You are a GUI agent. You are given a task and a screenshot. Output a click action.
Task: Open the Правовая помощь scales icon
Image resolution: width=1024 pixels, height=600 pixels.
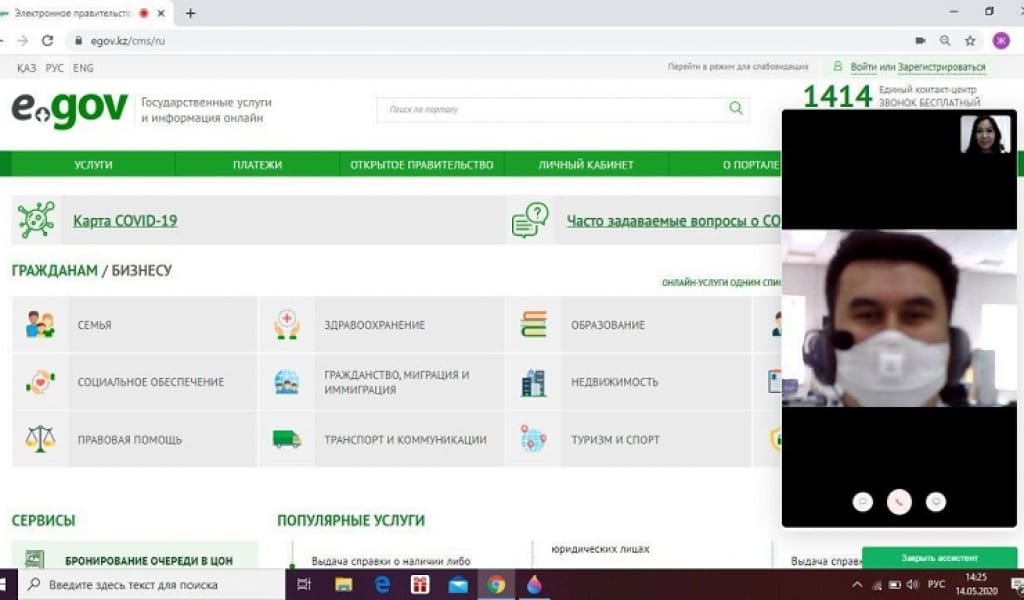point(40,439)
